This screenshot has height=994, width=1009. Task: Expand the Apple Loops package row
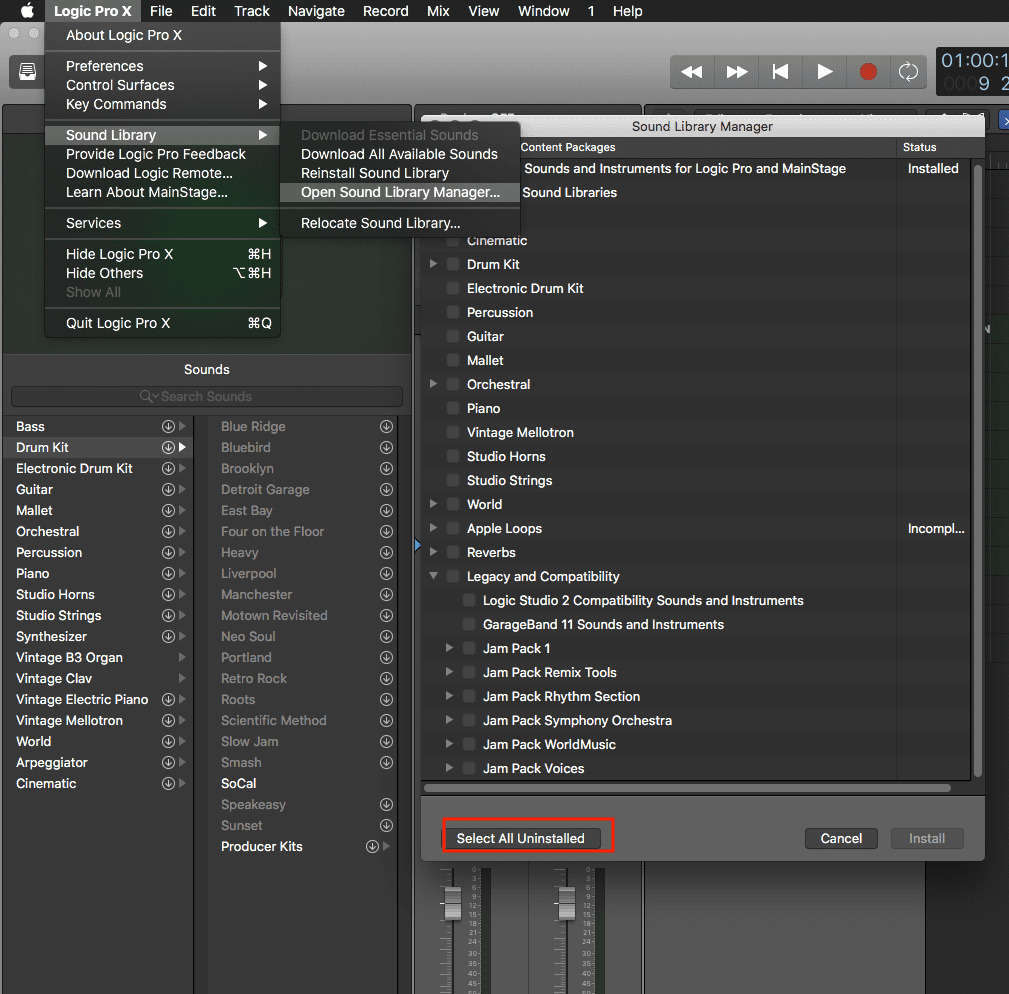[x=433, y=528]
